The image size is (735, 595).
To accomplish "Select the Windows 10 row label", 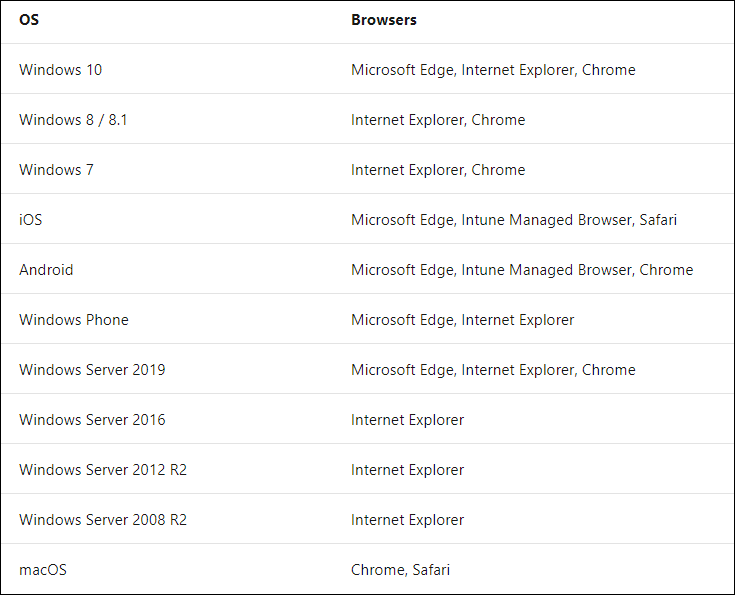I will click(x=60, y=70).
